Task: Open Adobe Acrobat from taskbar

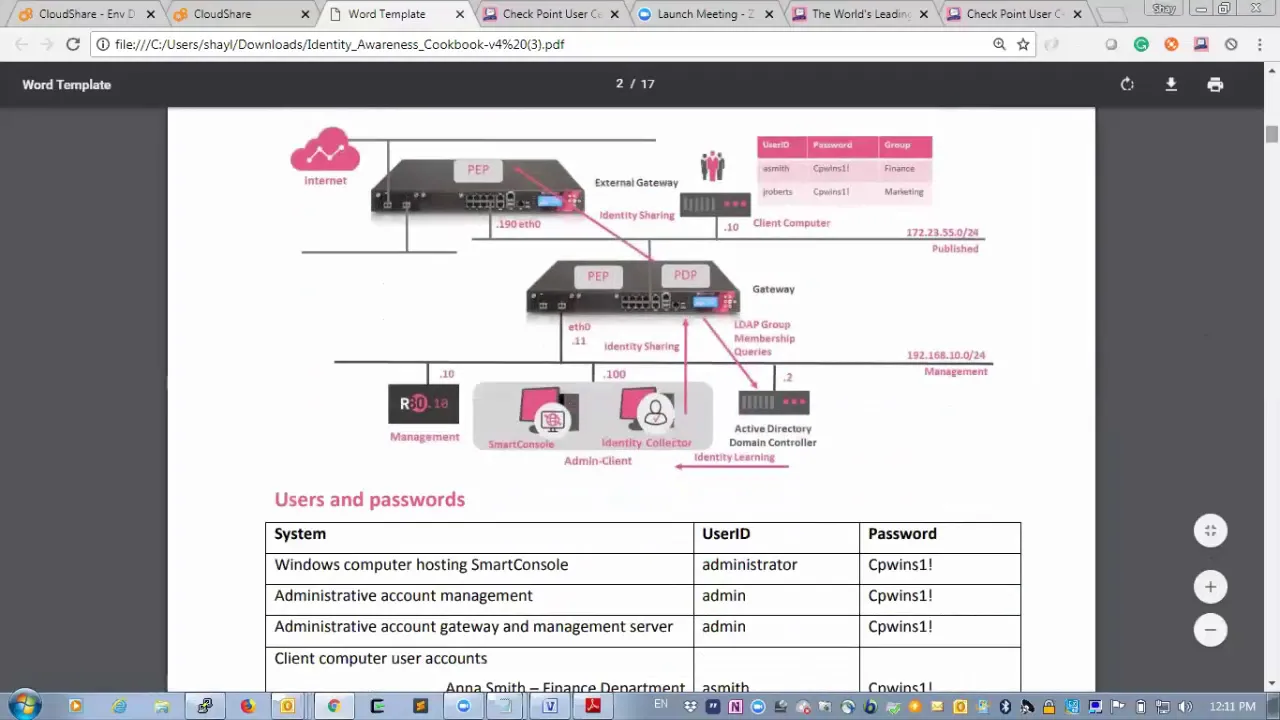Action: point(593,706)
